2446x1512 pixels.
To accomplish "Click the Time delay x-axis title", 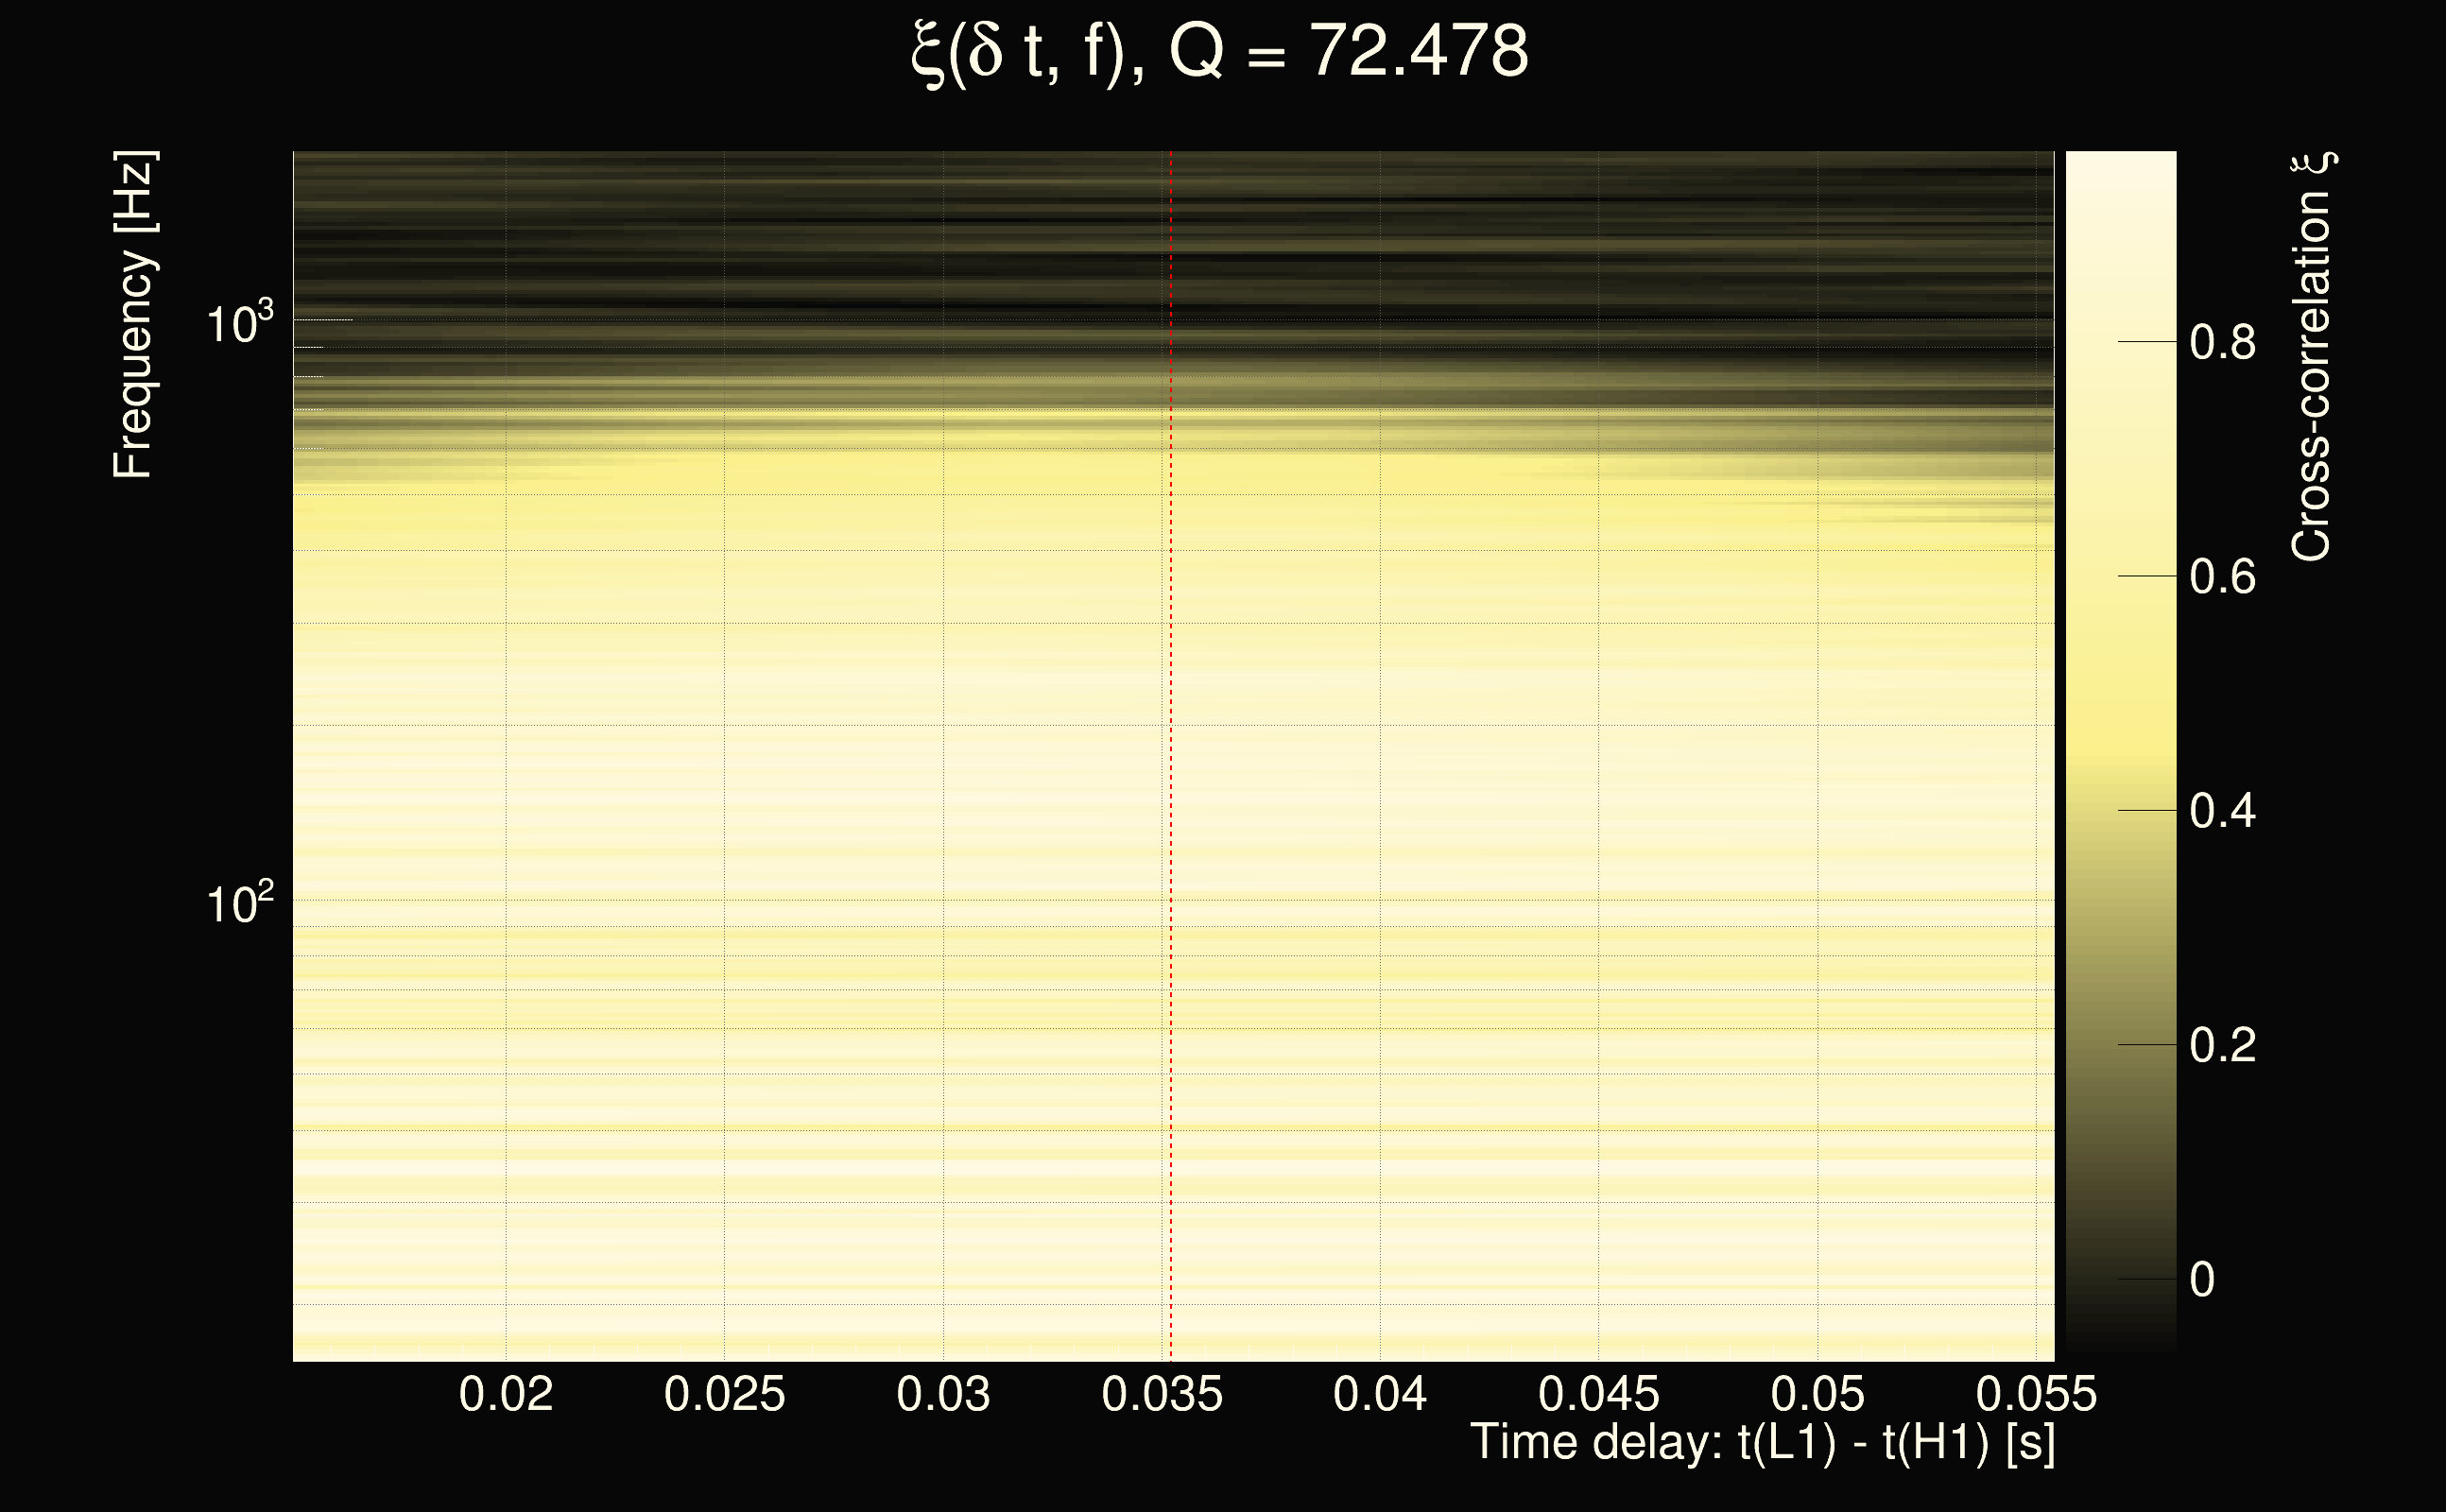I will 1762,1442.
